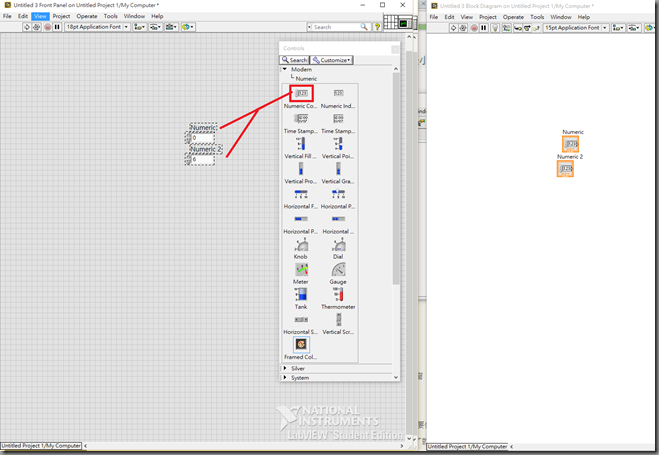Select Gauge control in palette

[x=338, y=270]
